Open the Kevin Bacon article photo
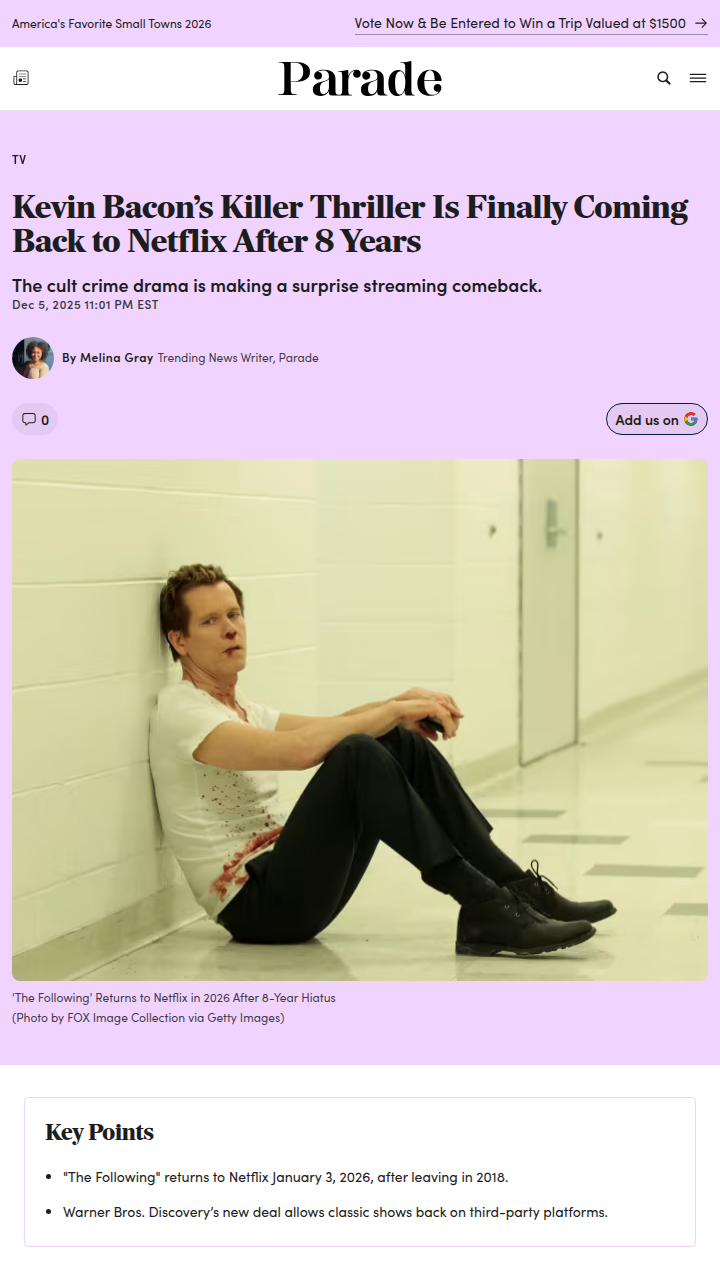The width and height of the screenshot is (720, 1280). (360, 720)
